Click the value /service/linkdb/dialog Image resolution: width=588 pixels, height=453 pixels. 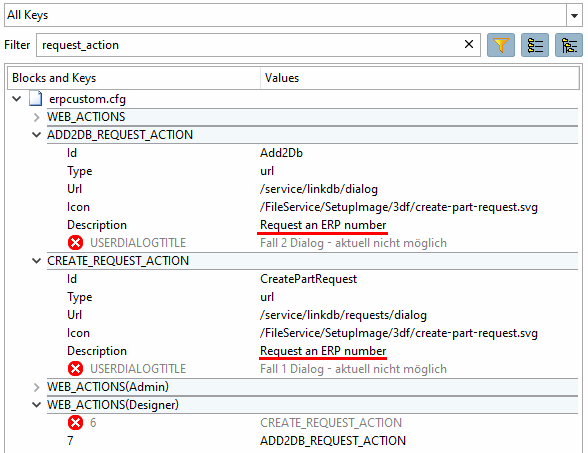pyautogui.click(x=319, y=189)
